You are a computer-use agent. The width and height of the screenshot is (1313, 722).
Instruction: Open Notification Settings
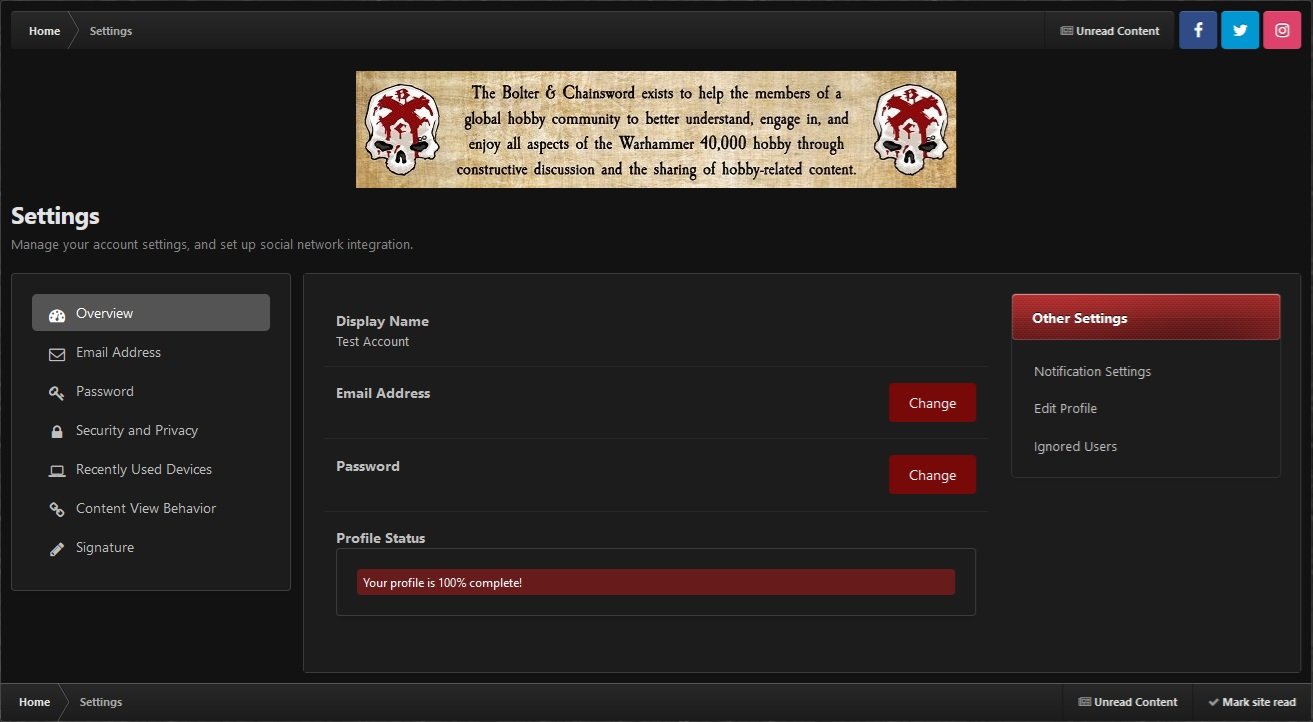pyautogui.click(x=1092, y=371)
